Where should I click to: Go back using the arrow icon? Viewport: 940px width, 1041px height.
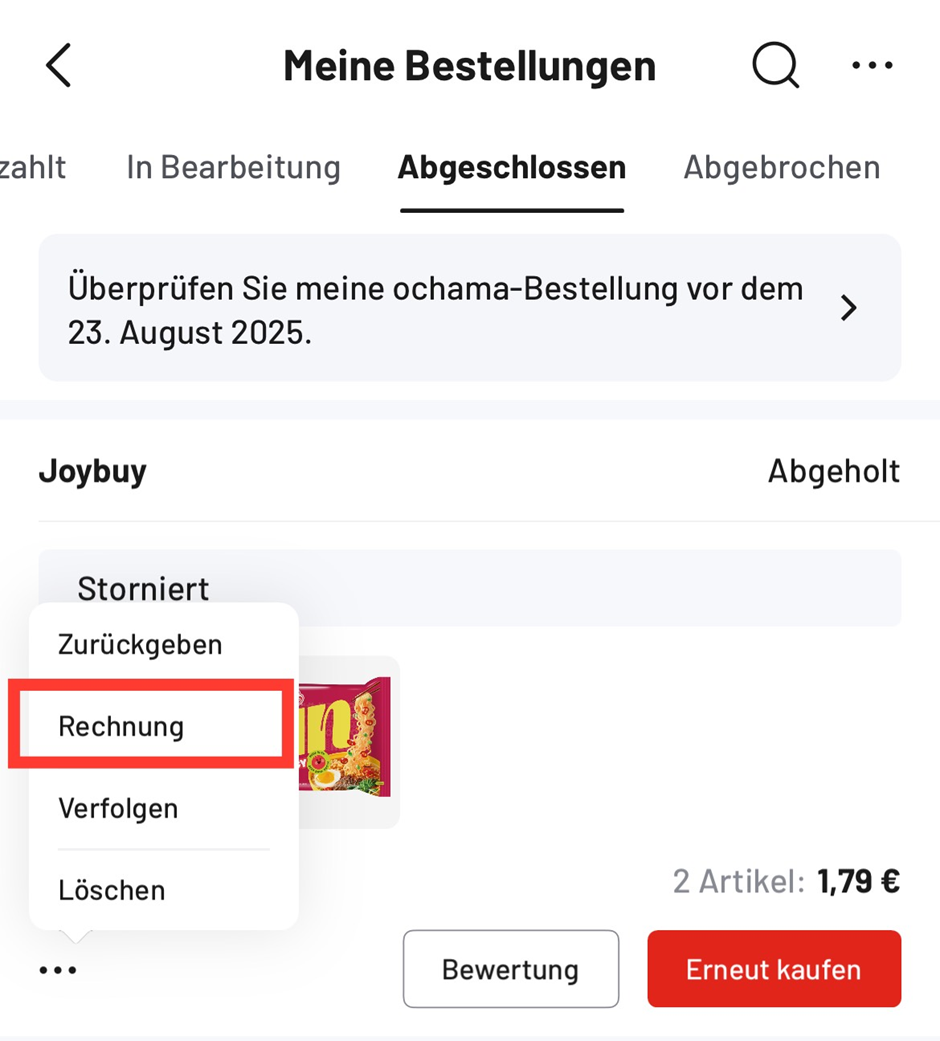point(58,66)
